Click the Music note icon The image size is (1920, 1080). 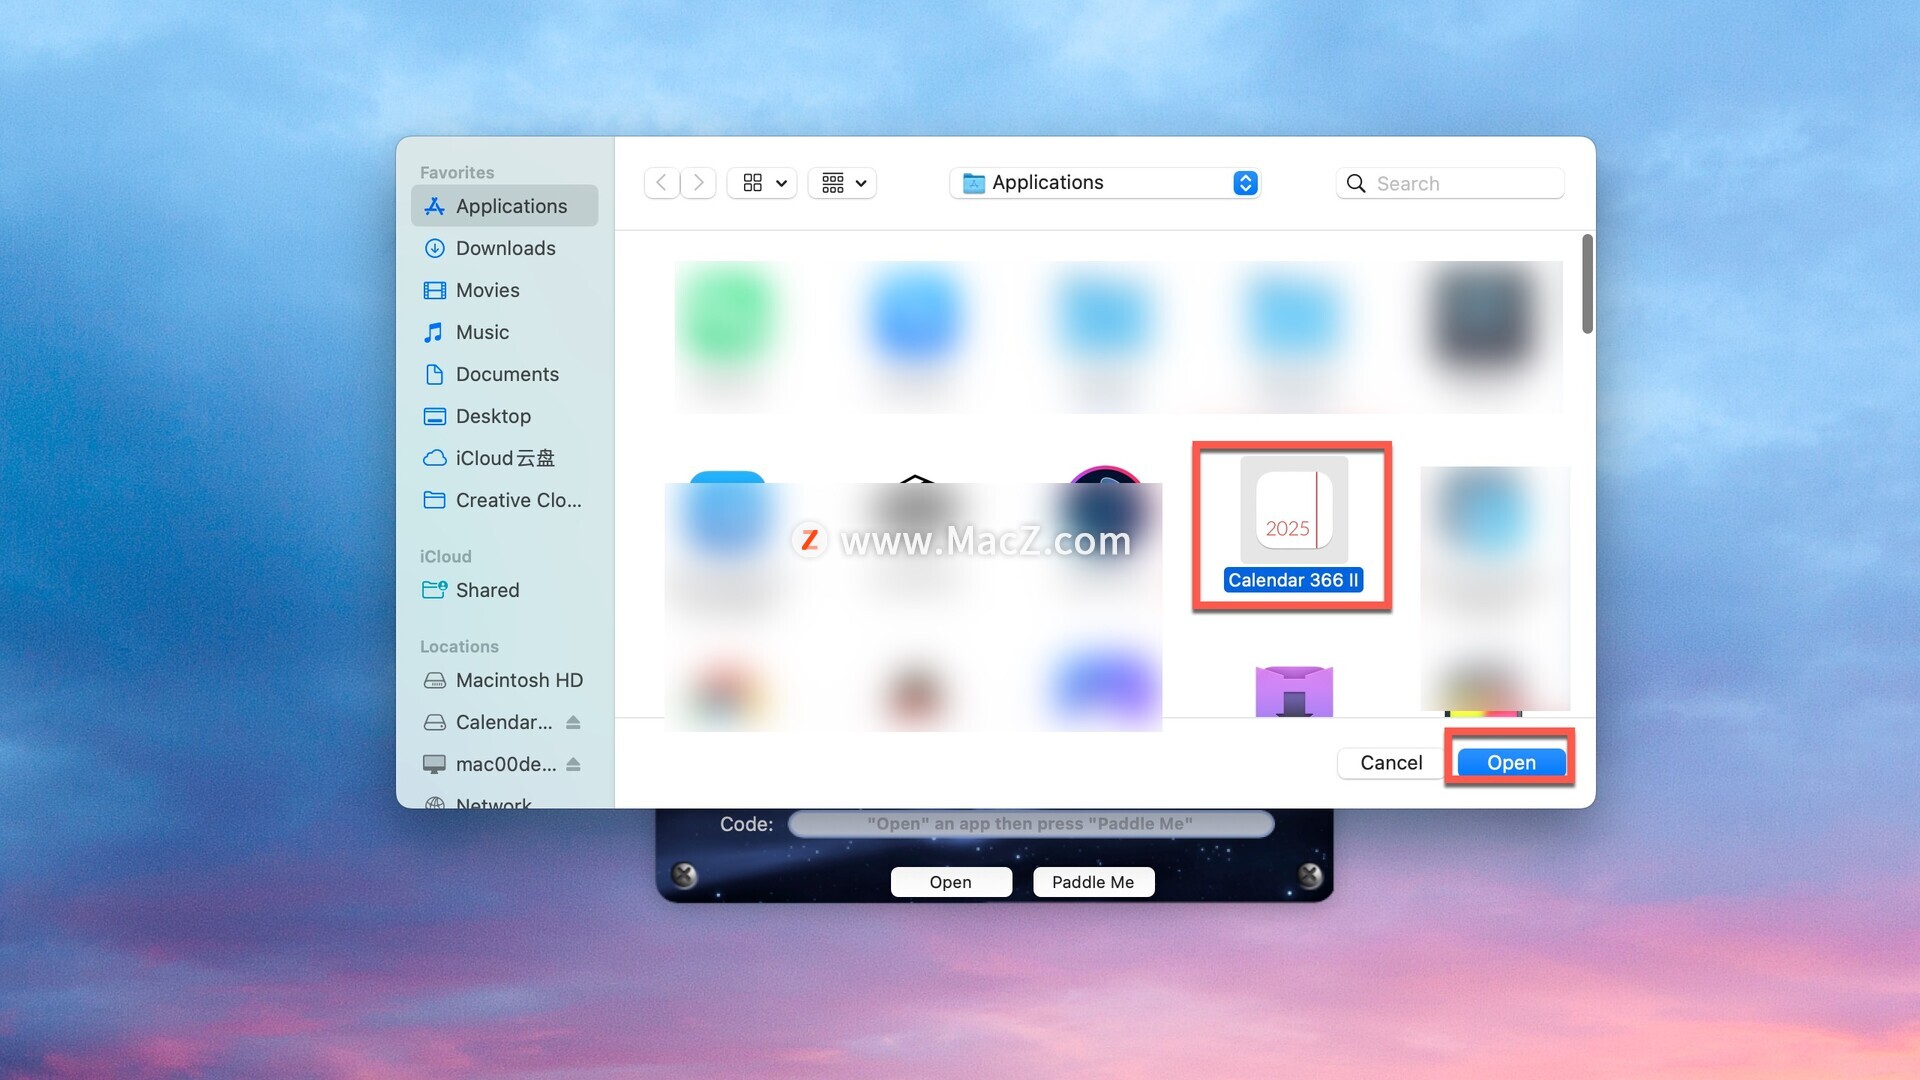434,332
